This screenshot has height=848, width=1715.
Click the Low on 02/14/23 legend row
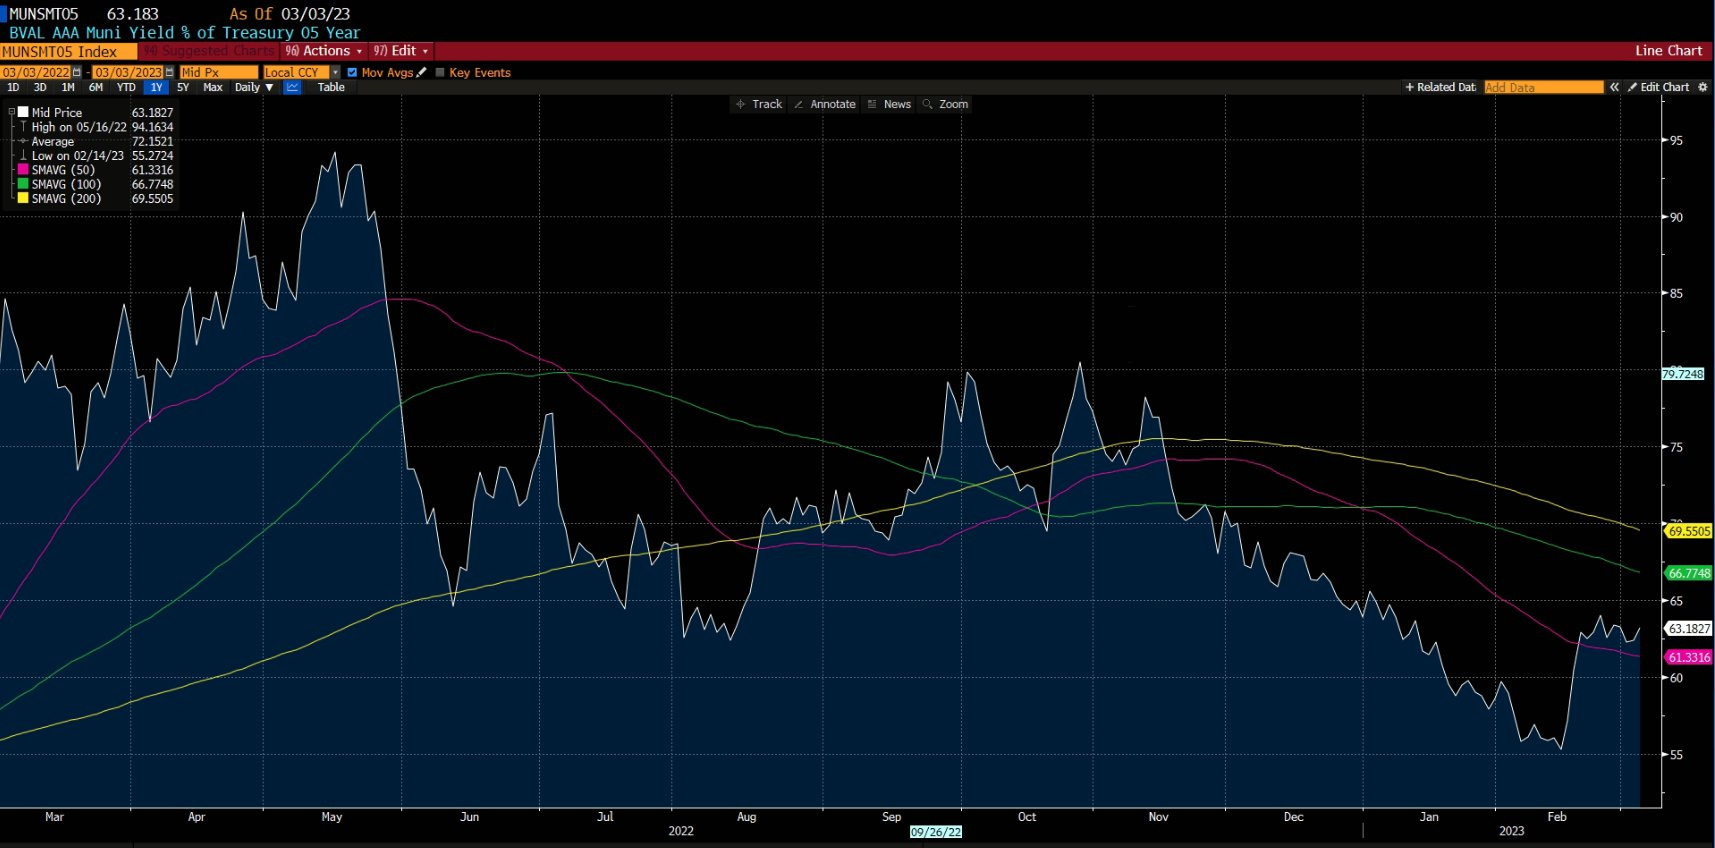point(96,156)
